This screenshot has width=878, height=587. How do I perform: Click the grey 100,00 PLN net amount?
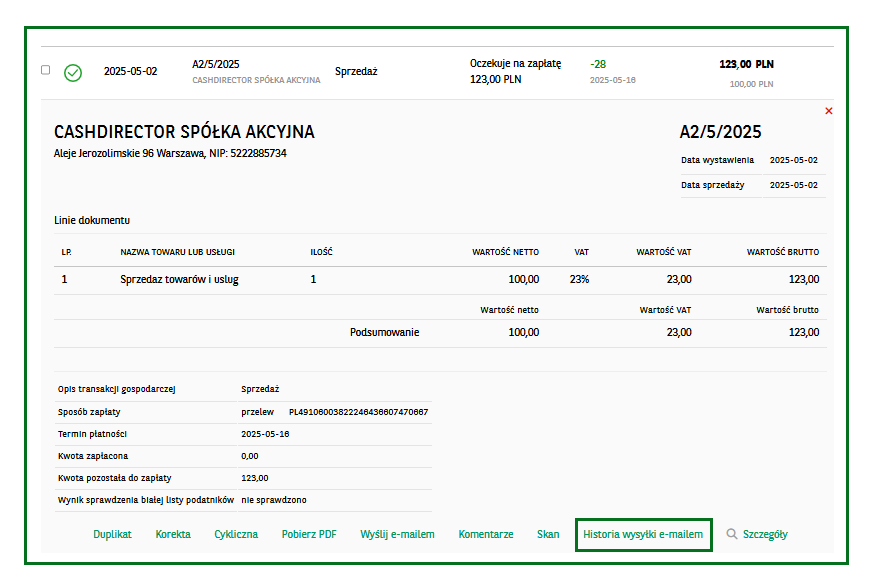[x=751, y=84]
